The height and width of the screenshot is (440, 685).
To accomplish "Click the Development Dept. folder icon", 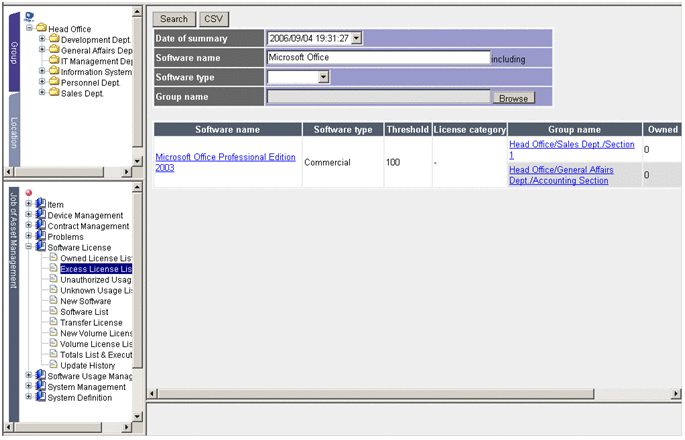I will click(x=54, y=39).
